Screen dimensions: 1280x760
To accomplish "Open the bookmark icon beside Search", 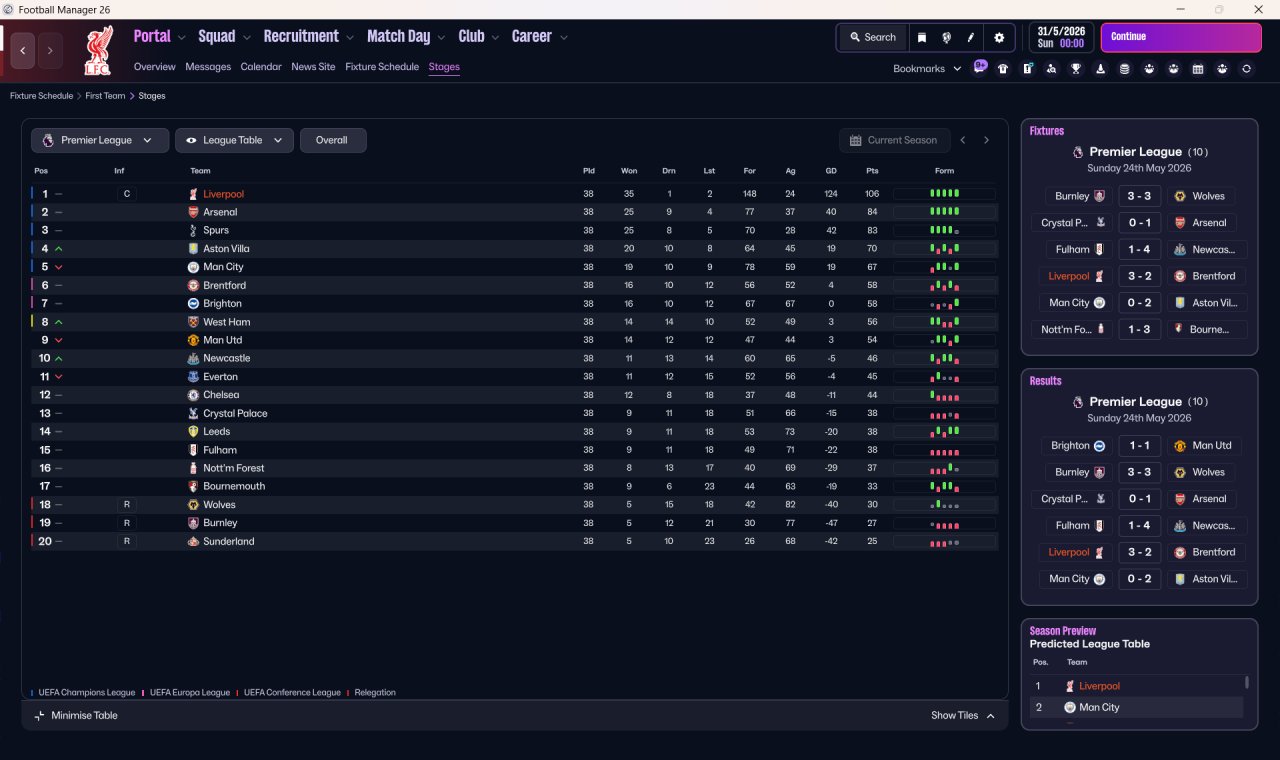I will pos(922,38).
